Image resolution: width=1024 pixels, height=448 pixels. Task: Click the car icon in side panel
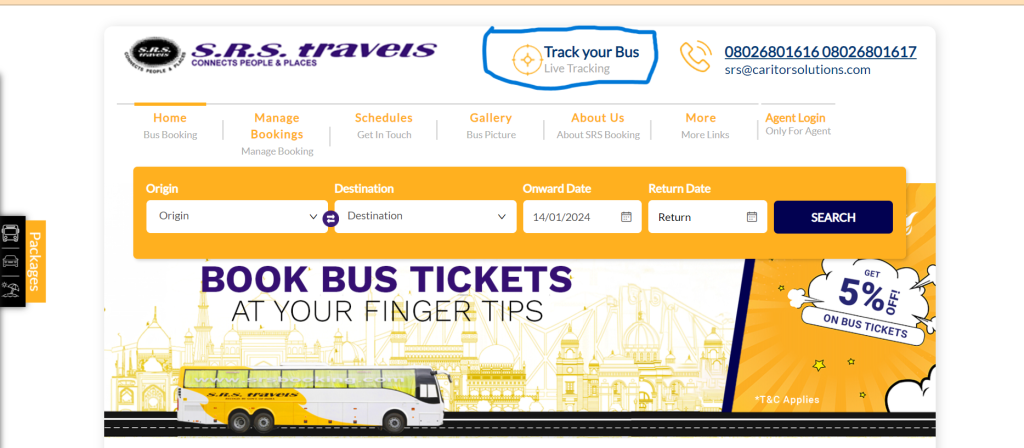[x=10, y=261]
